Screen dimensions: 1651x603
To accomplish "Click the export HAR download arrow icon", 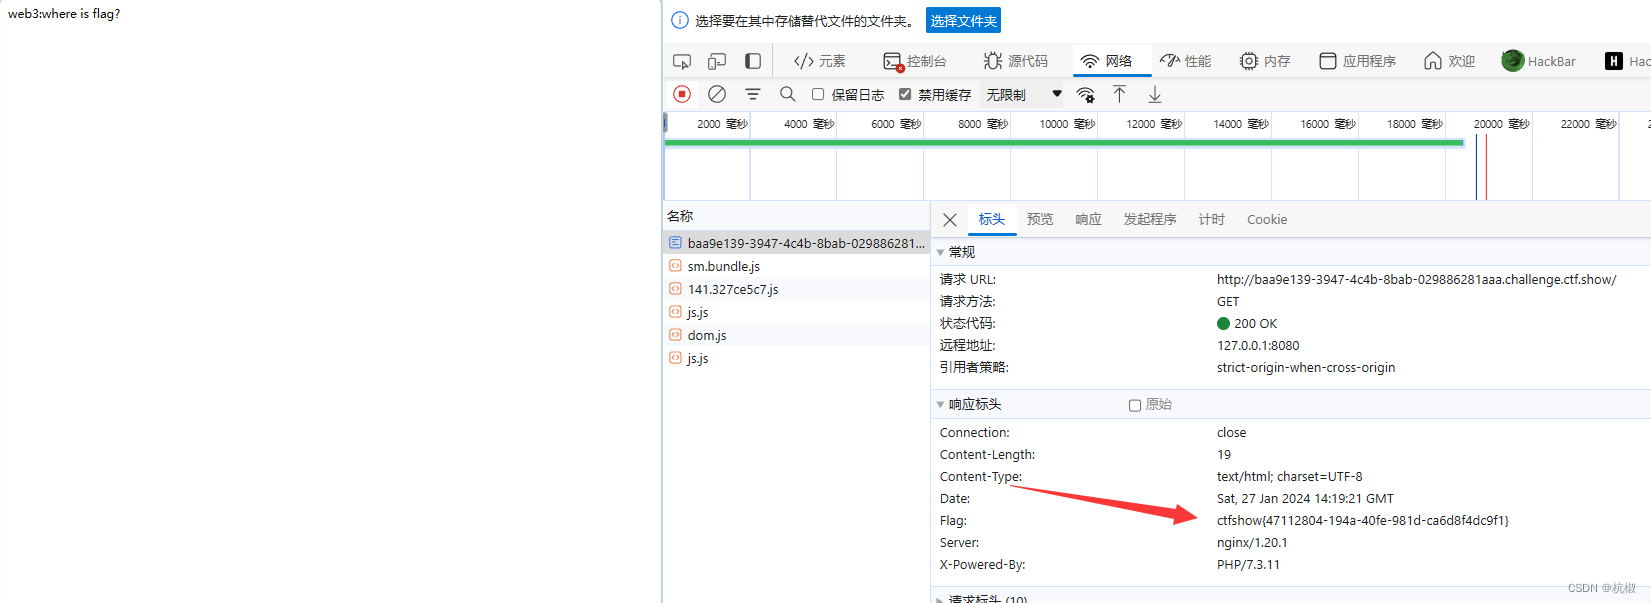I will pyautogui.click(x=1154, y=94).
